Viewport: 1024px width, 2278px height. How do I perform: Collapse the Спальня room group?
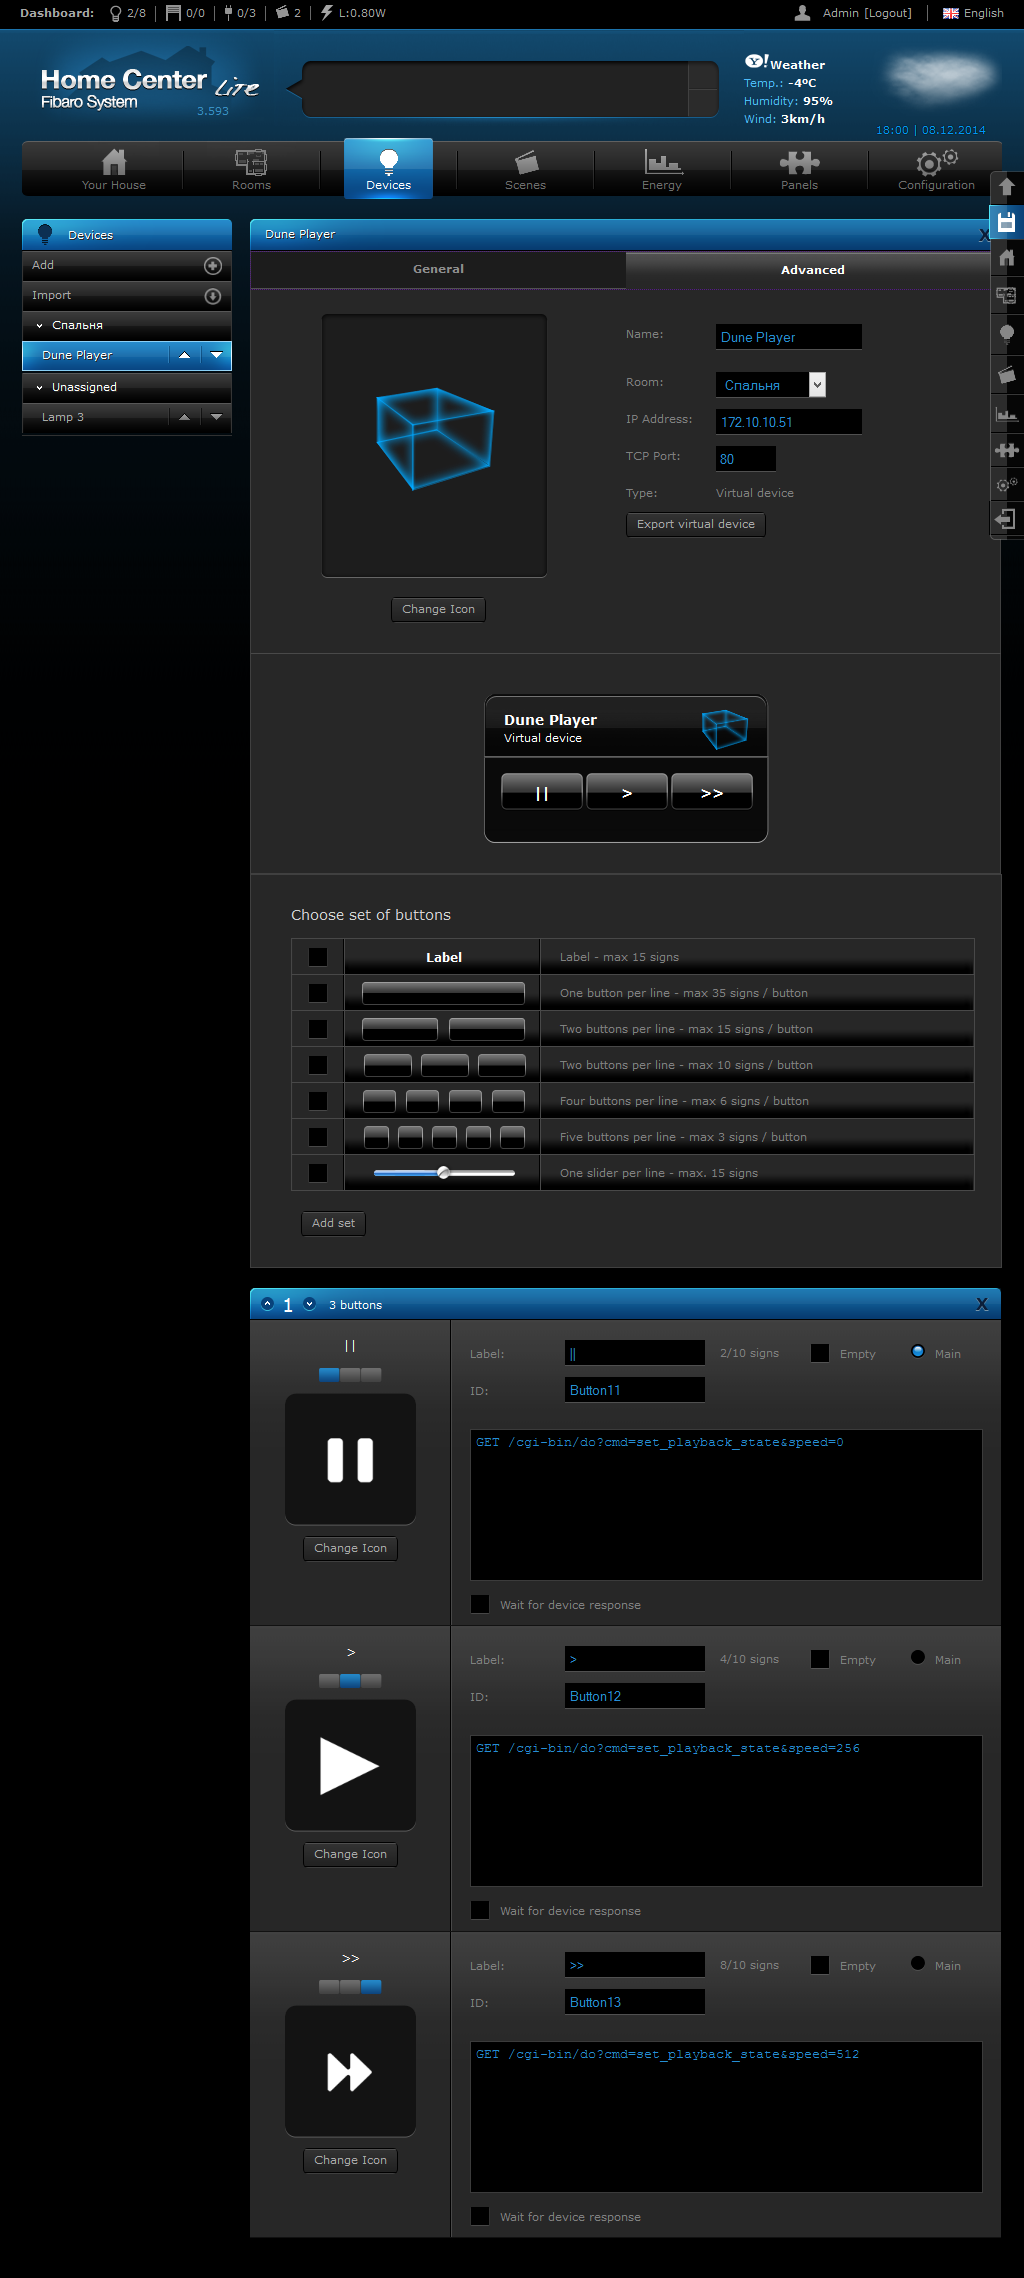[x=40, y=326]
